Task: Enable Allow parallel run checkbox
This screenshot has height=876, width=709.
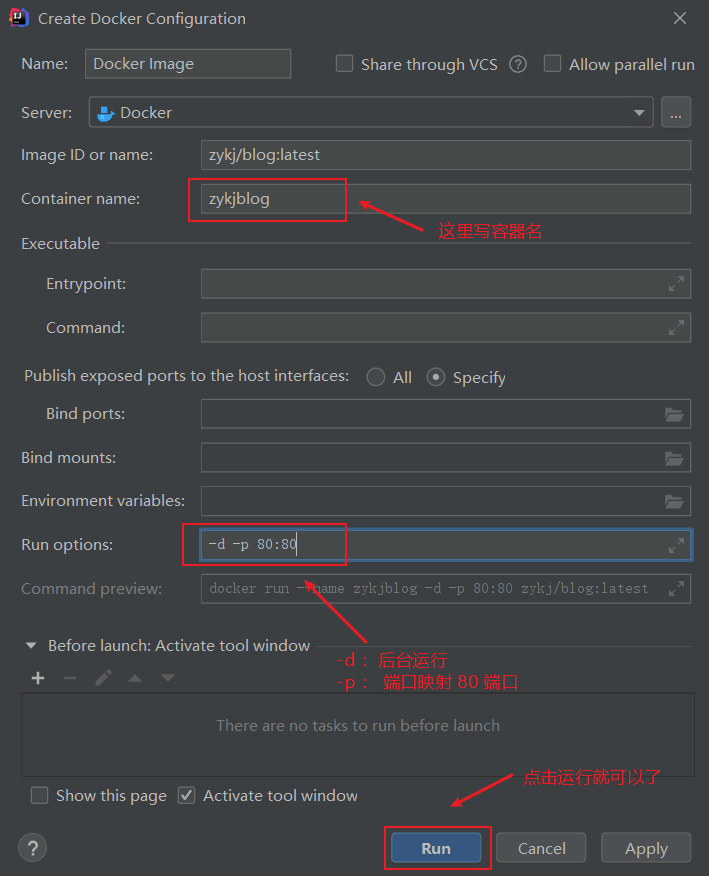Action: coord(552,64)
